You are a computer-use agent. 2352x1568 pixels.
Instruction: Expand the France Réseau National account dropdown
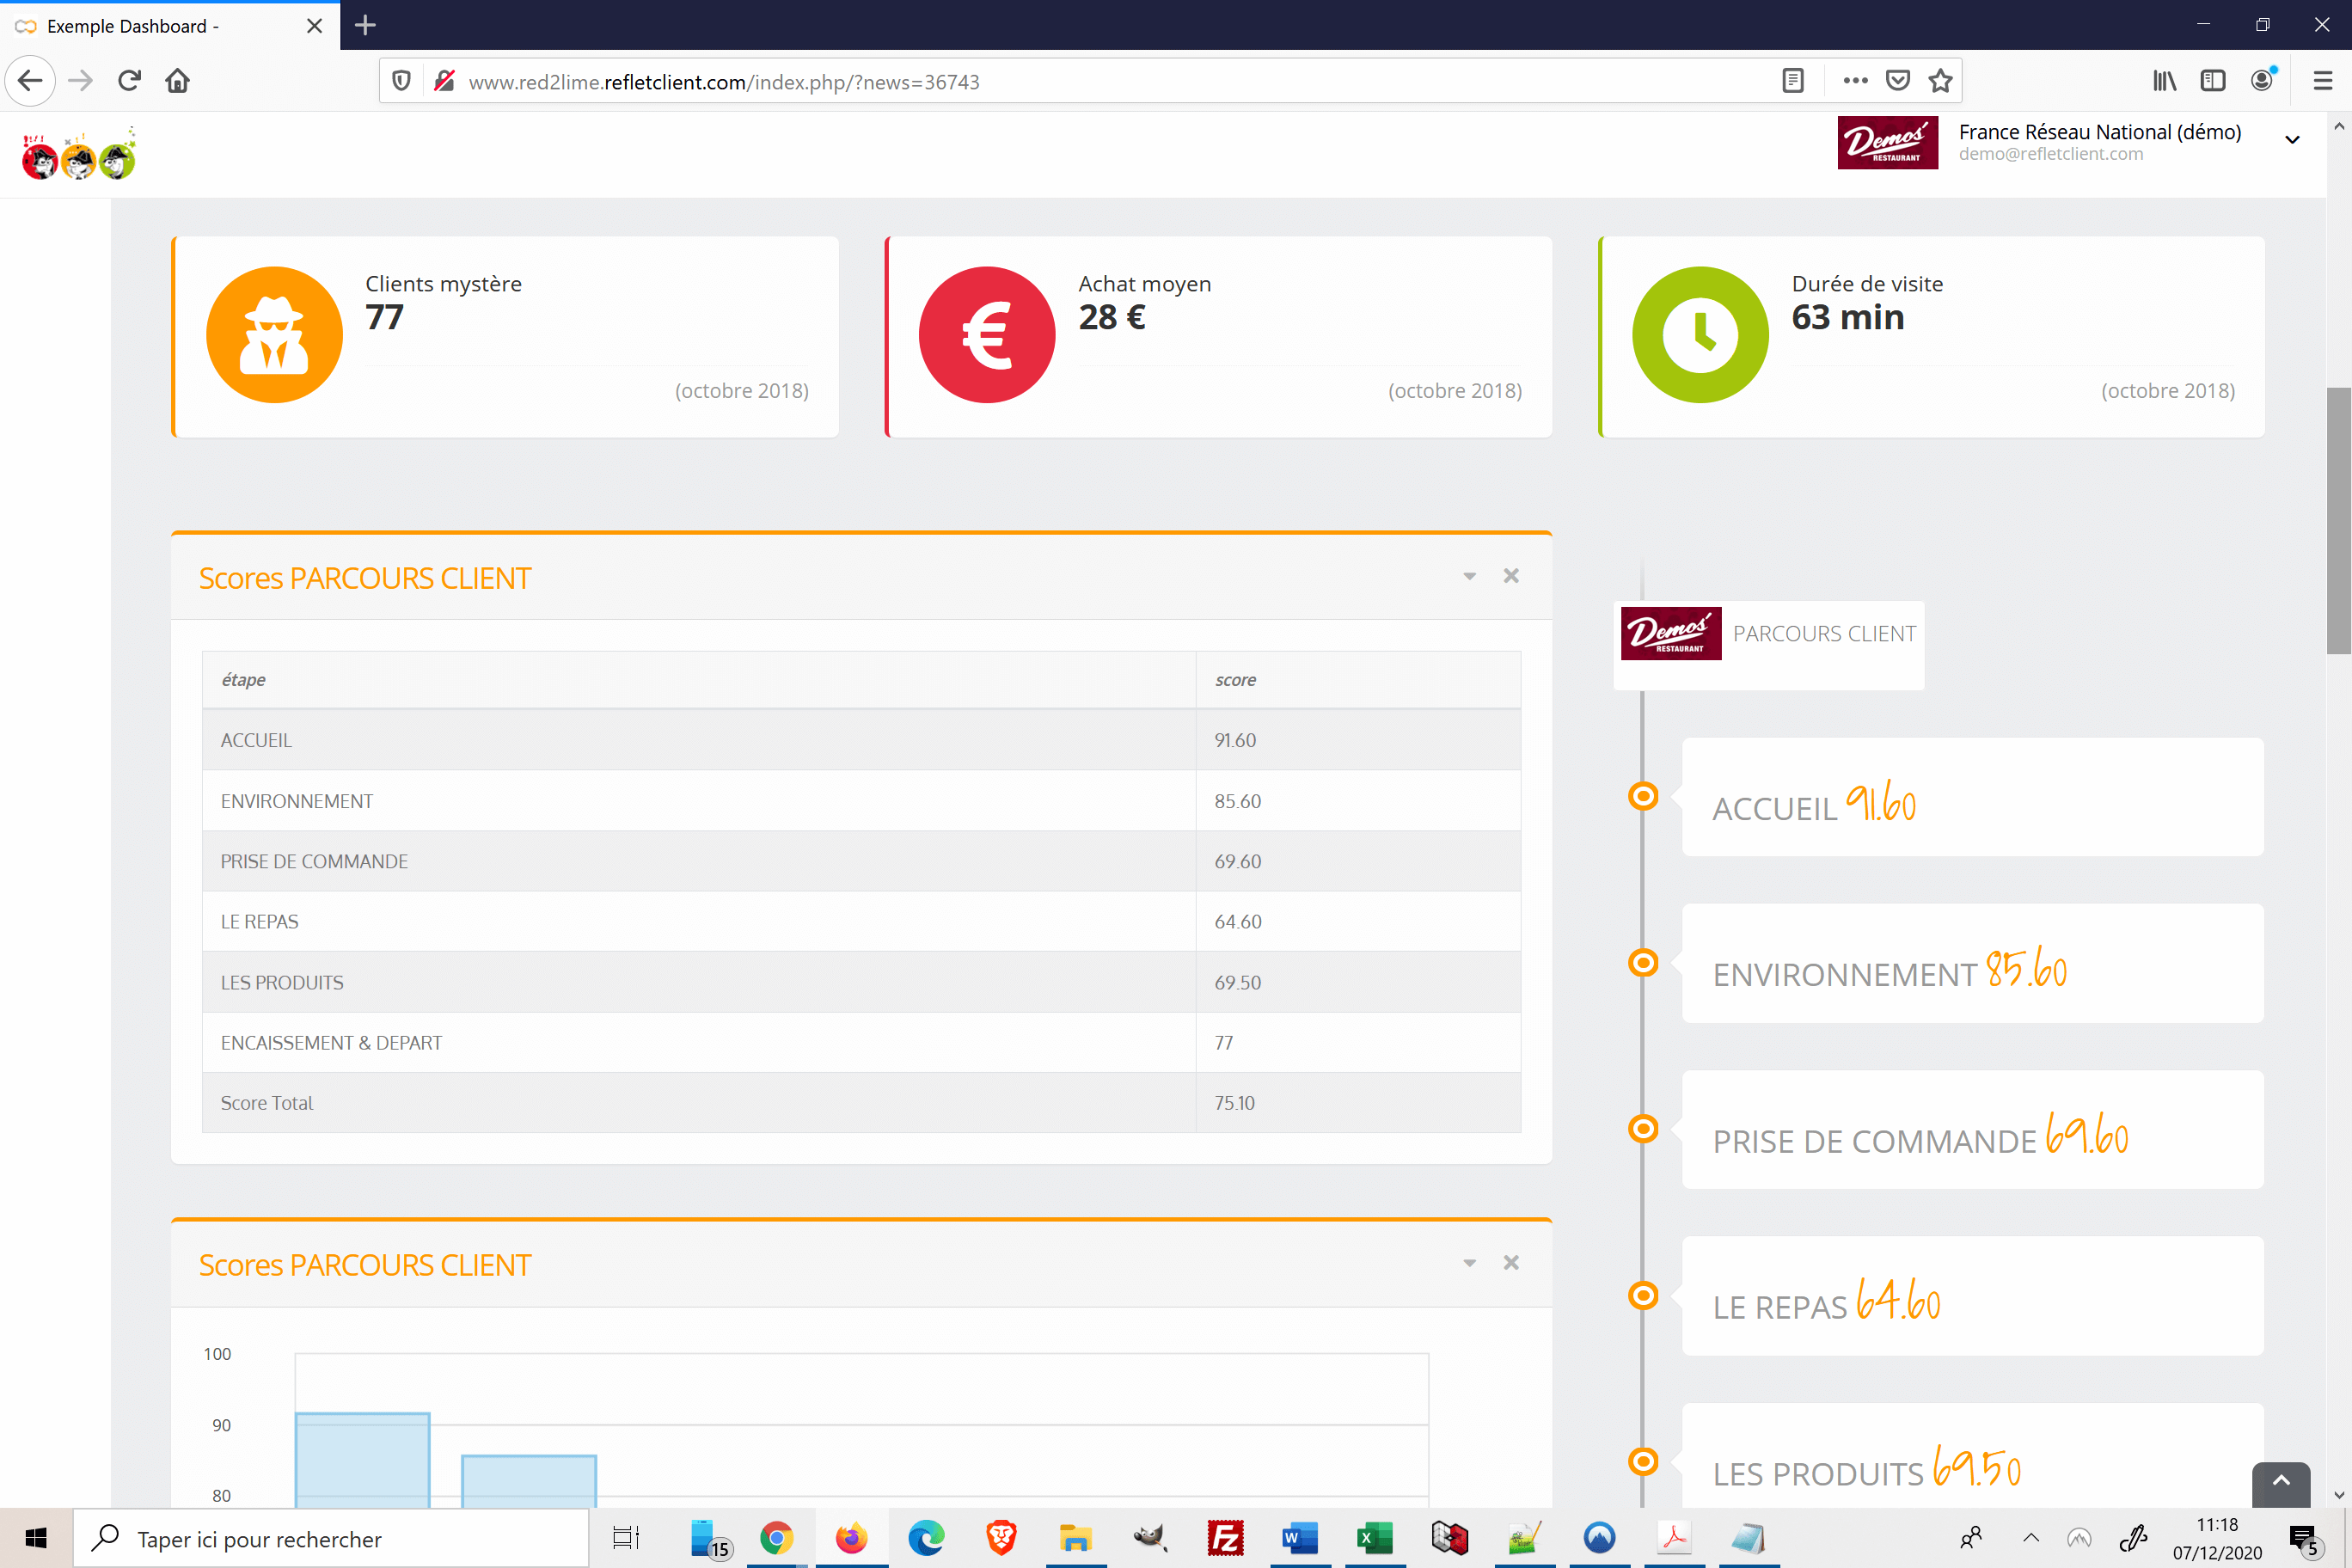pyautogui.click(x=2292, y=140)
